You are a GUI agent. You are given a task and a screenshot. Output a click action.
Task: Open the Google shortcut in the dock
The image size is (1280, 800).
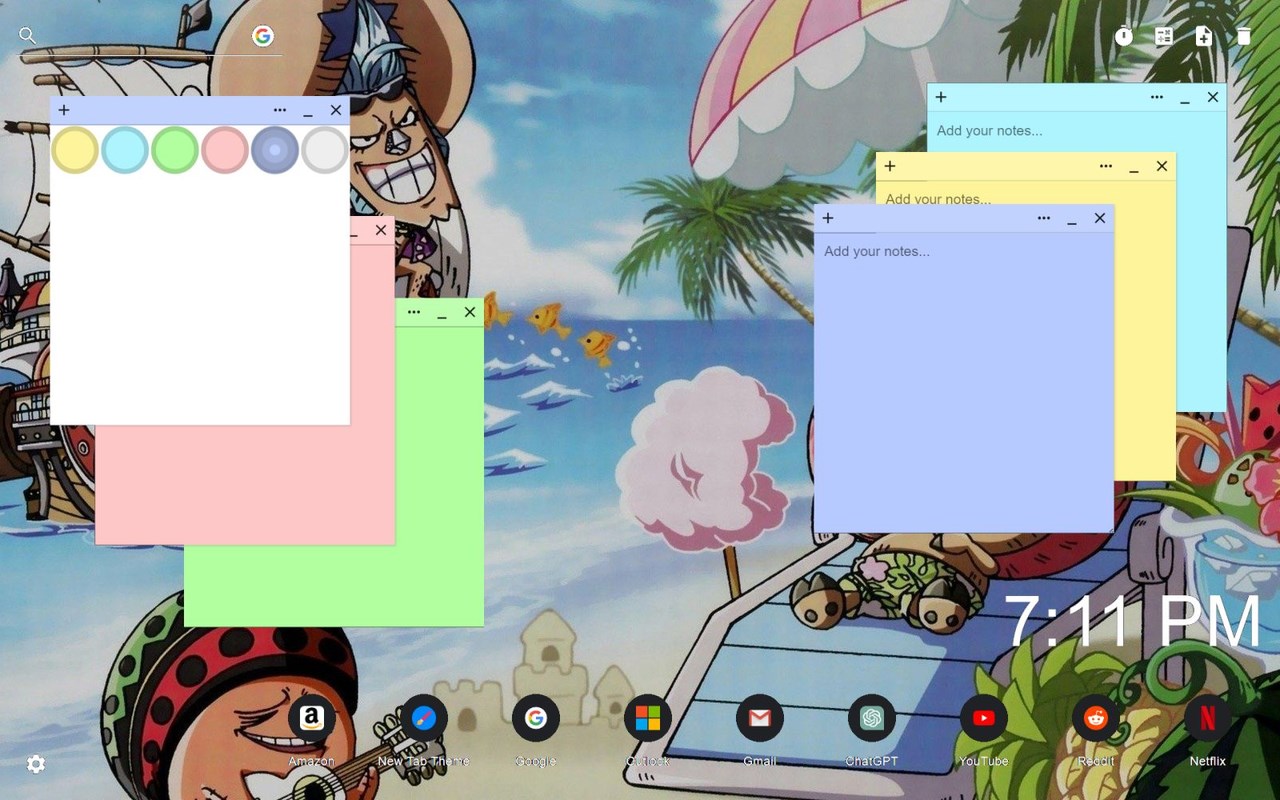(x=536, y=718)
